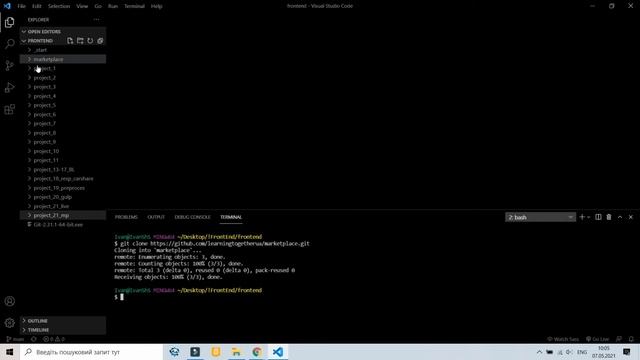640x360 pixels.
Task: Kill terminal with trash icon
Action: 609,217
